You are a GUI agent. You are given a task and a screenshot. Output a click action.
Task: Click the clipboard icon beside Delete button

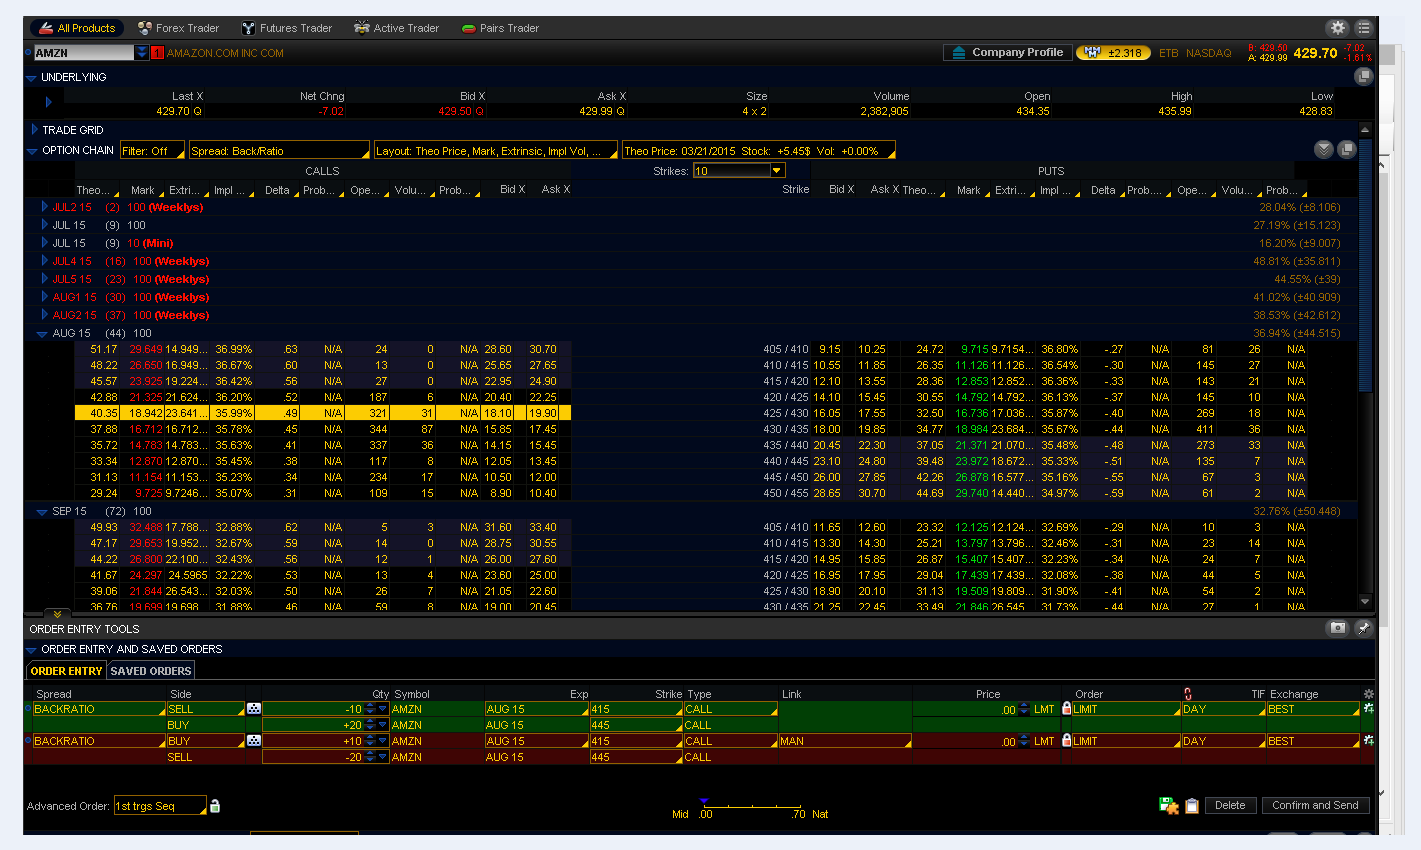[1191, 805]
